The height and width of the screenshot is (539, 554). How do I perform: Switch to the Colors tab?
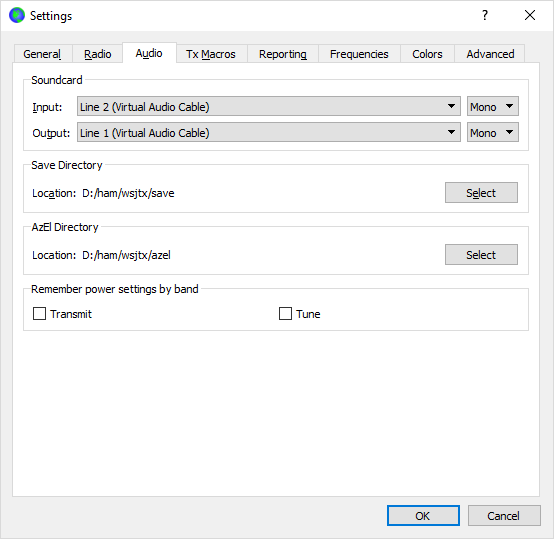[427, 54]
